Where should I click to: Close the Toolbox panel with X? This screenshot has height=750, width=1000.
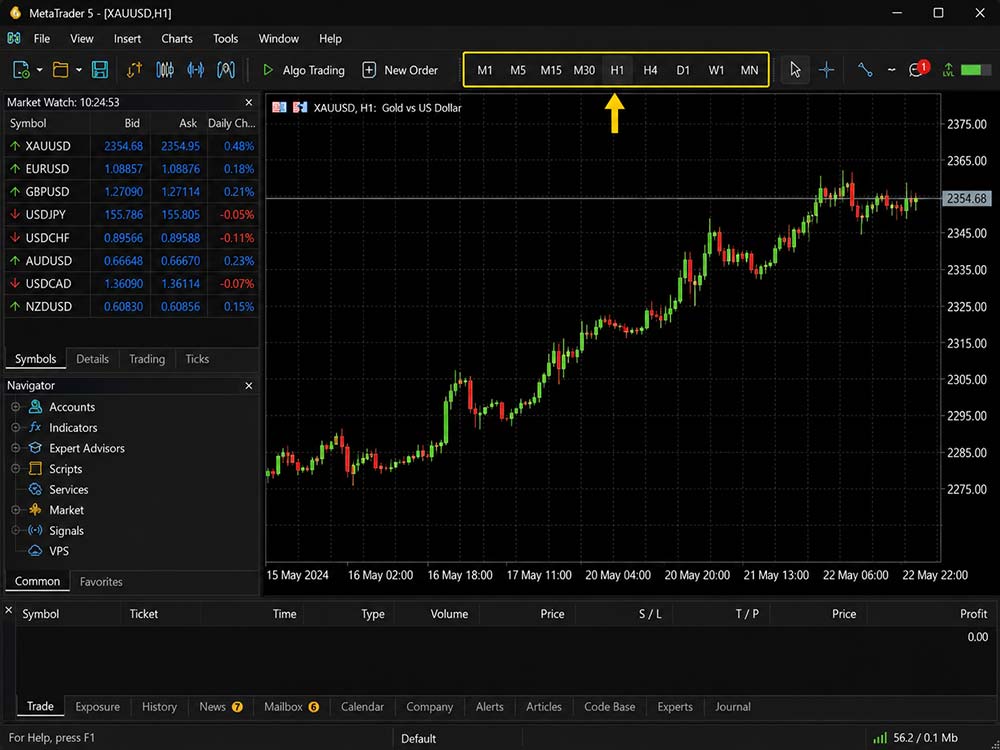point(8,610)
